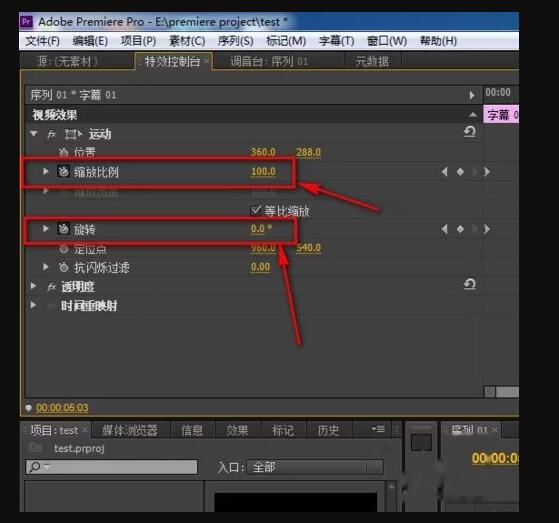This screenshot has height=523, width=559.
Task: Add or remove 缩放比例 keyframe
Action: pos(460,172)
